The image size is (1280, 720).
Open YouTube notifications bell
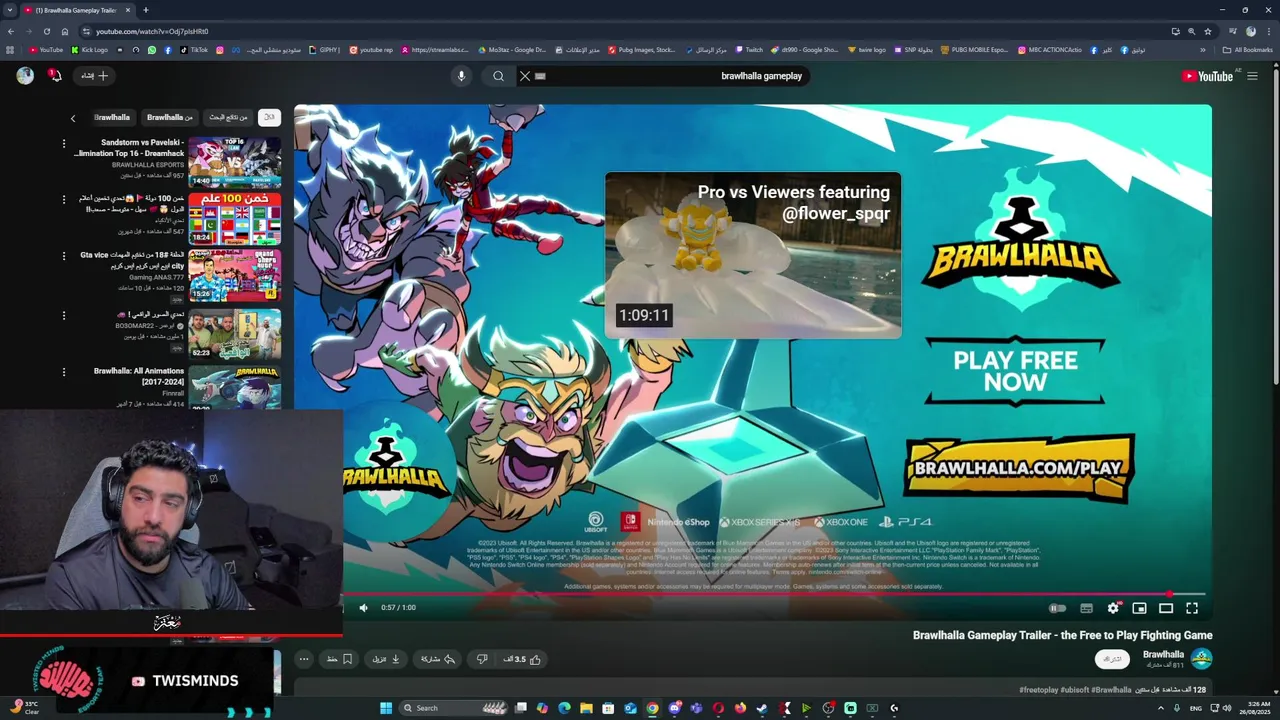pyautogui.click(x=55, y=76)
